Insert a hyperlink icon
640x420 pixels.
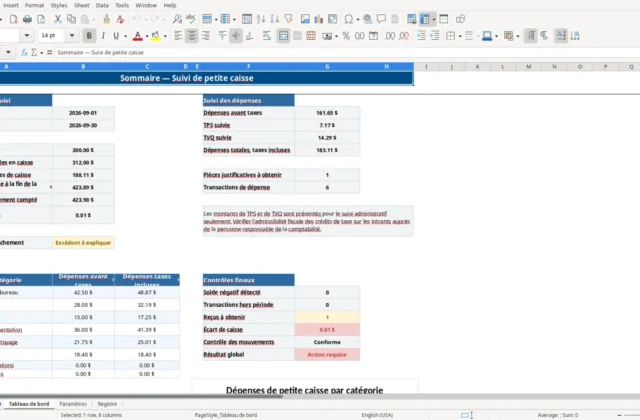click(x=367, y=19)
